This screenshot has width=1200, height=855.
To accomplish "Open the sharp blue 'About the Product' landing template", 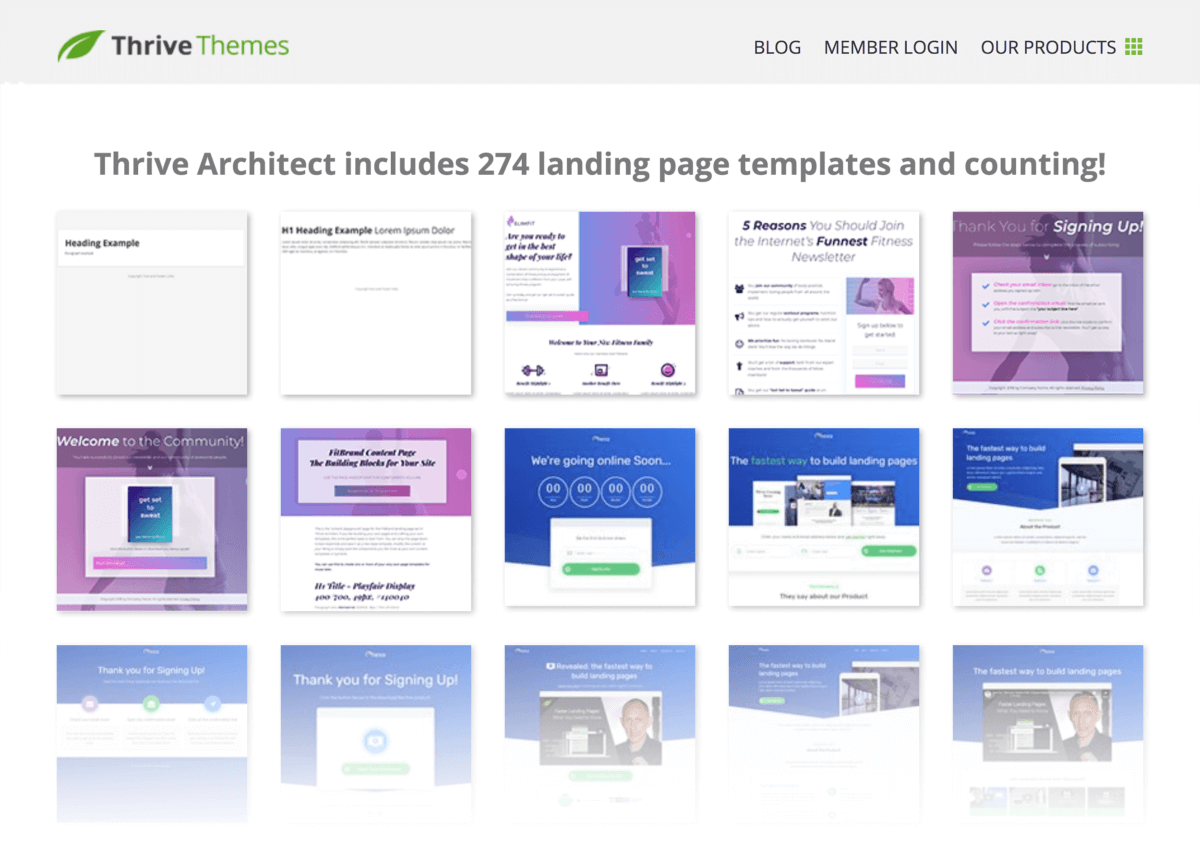I will pyautogui.click(x=1048, y=517).
